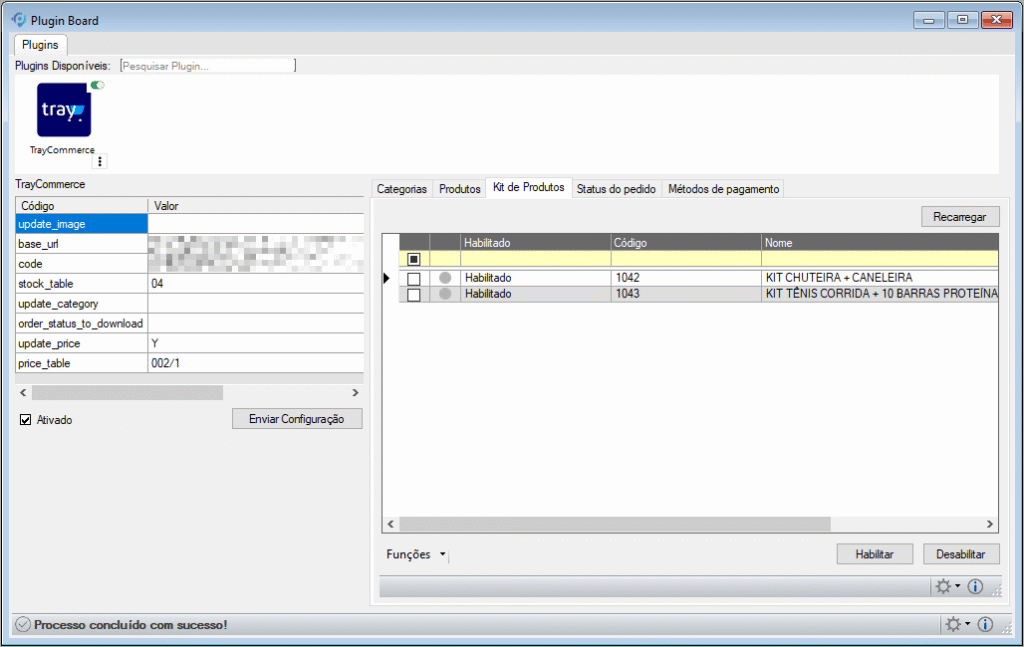Open the Métodos de pagamento tab
The height and width of the screenshot is (647, 1024).
click(x=723, y=189)
